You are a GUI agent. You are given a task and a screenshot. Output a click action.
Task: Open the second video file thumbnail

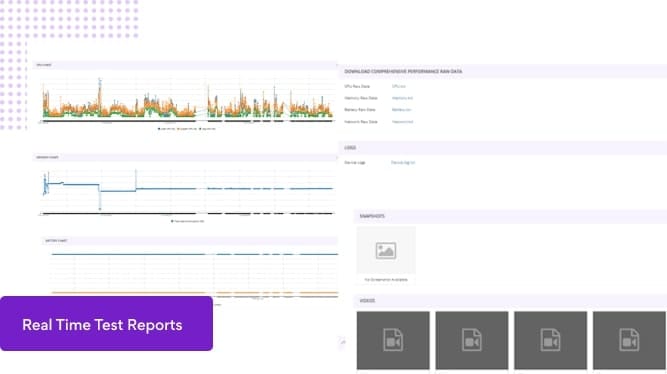point(472,340)
